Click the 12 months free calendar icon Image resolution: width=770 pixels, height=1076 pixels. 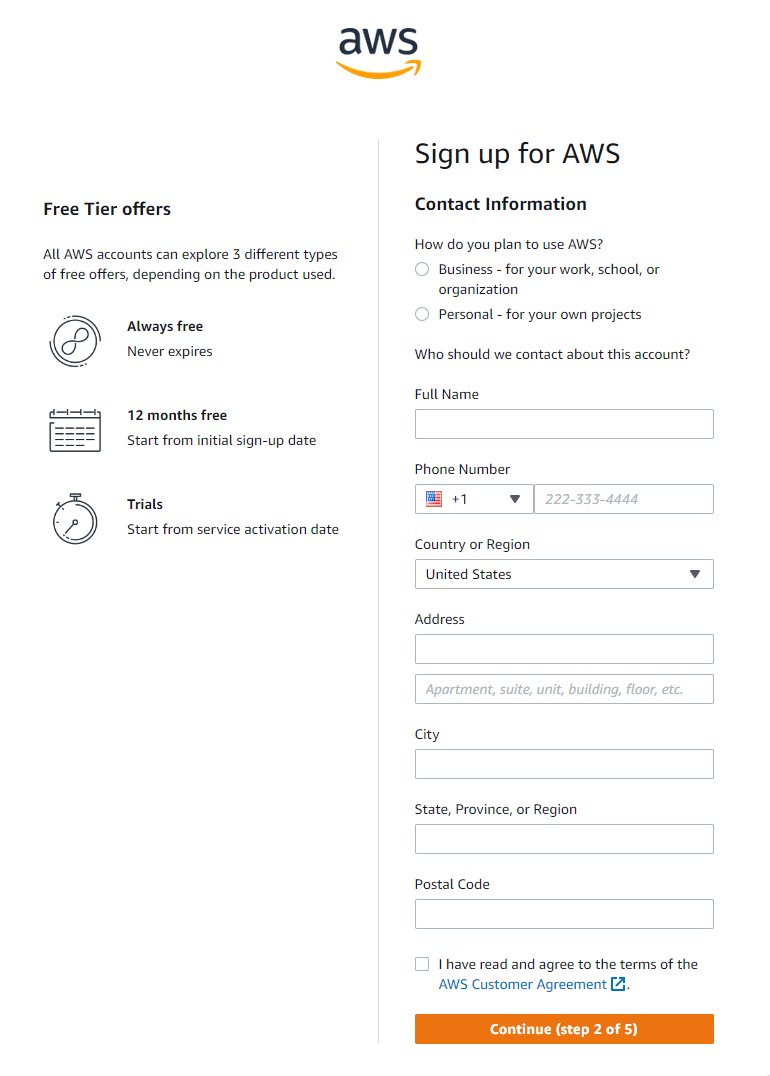point(75,430)
